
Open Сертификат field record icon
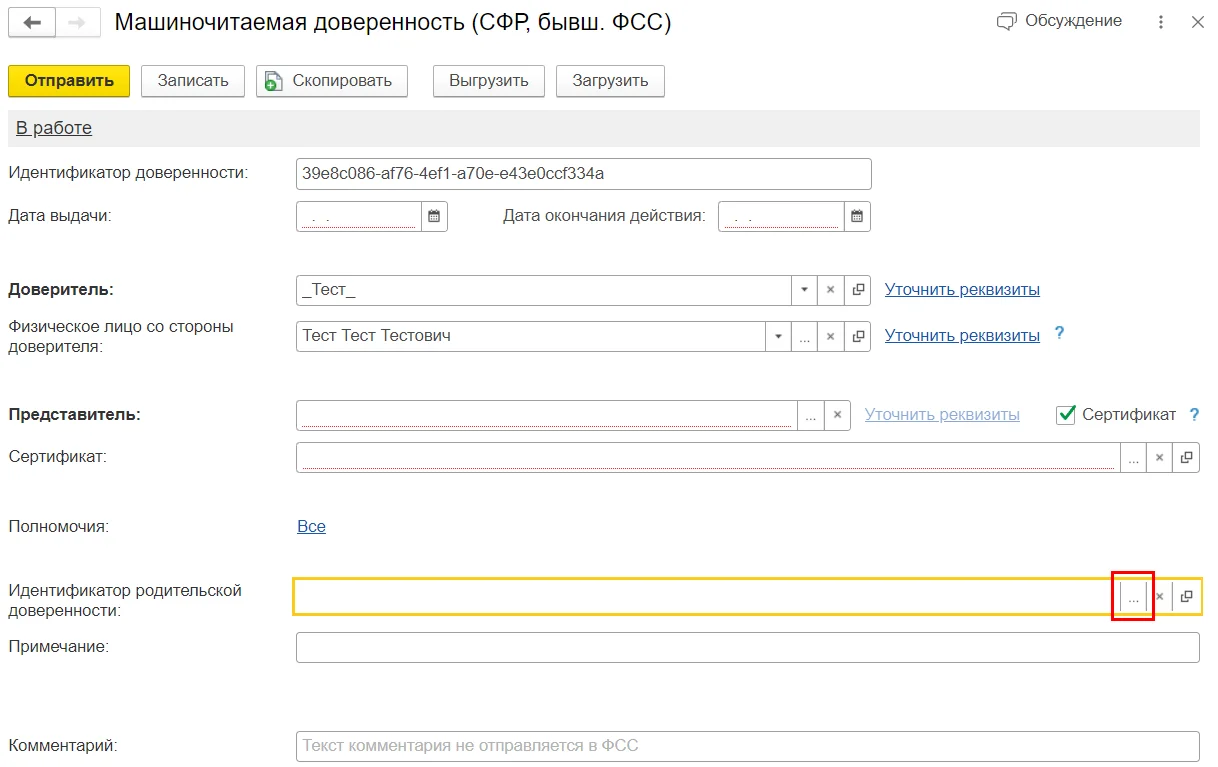[x=1186, y=457]
